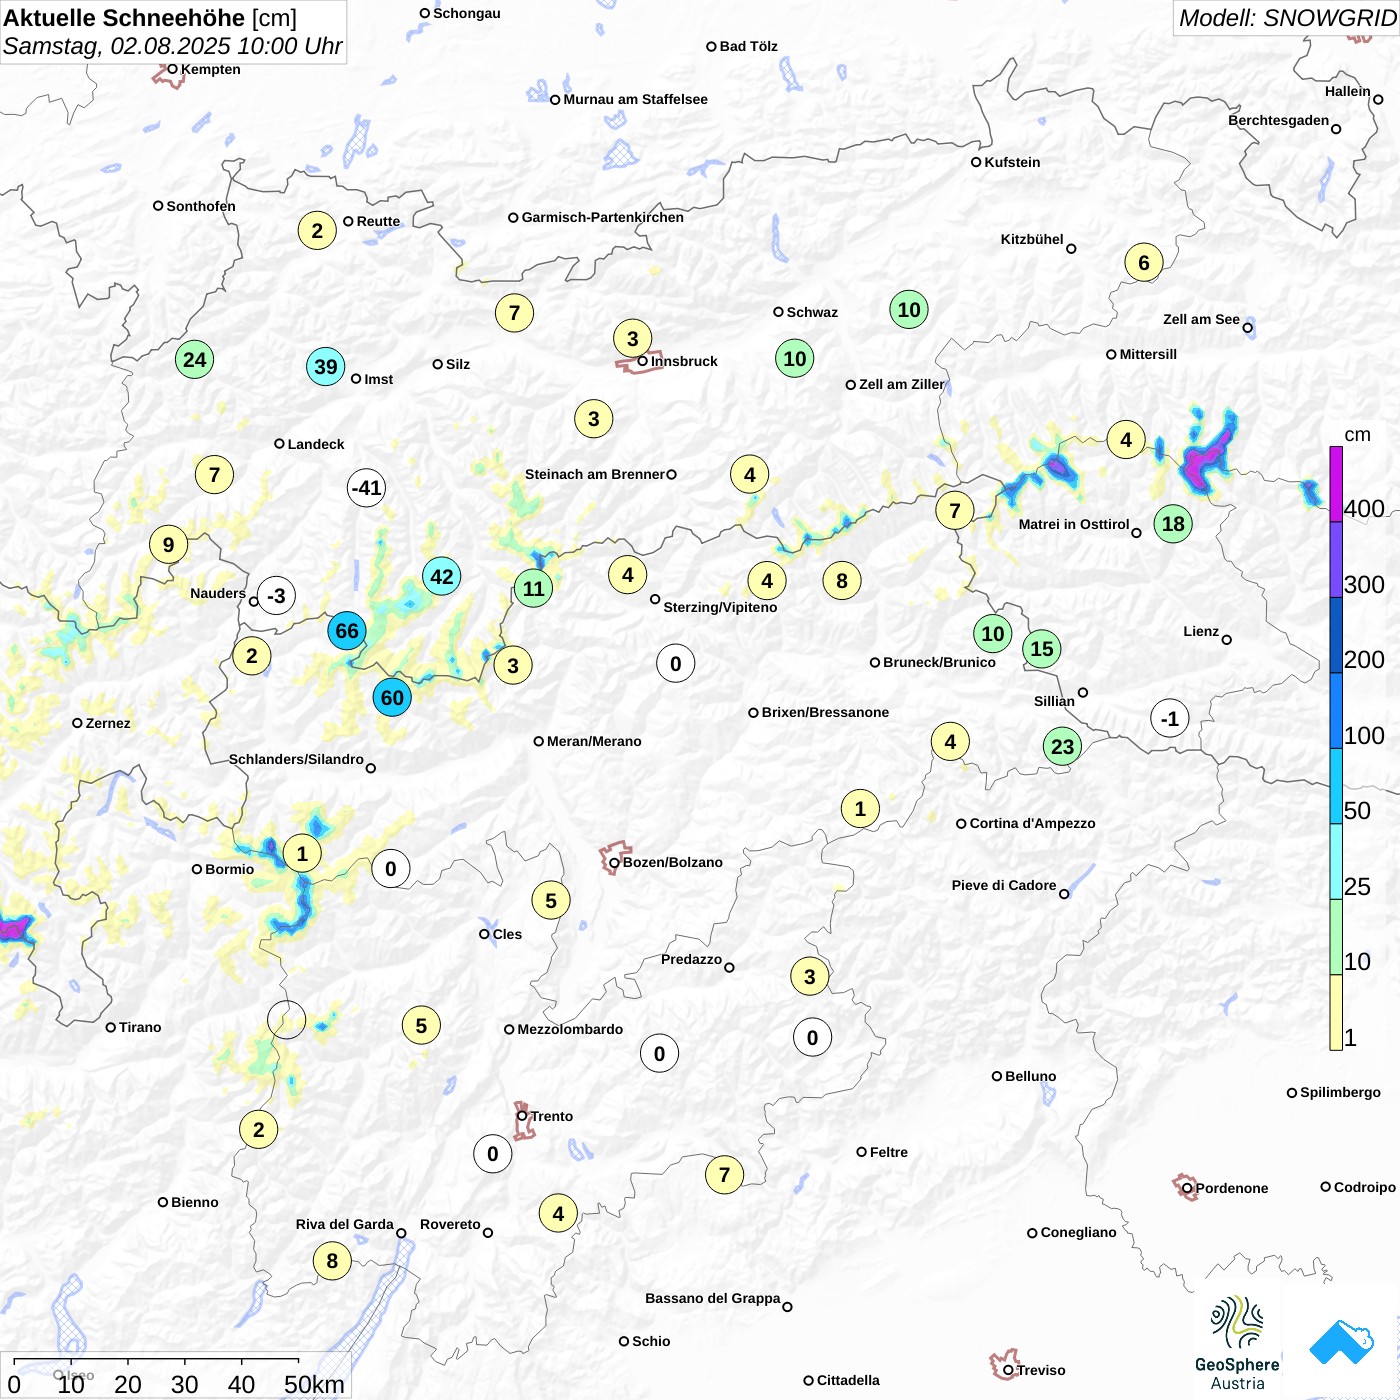Select the Meran/Merano label
The height and width of the screenshot is (1400, 1400).
tap(594, 741)
